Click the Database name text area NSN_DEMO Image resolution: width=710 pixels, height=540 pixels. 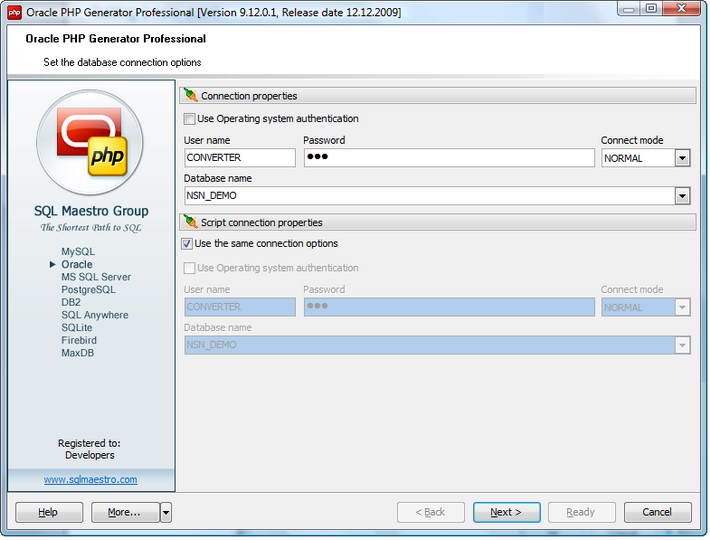tap(430, 196)
